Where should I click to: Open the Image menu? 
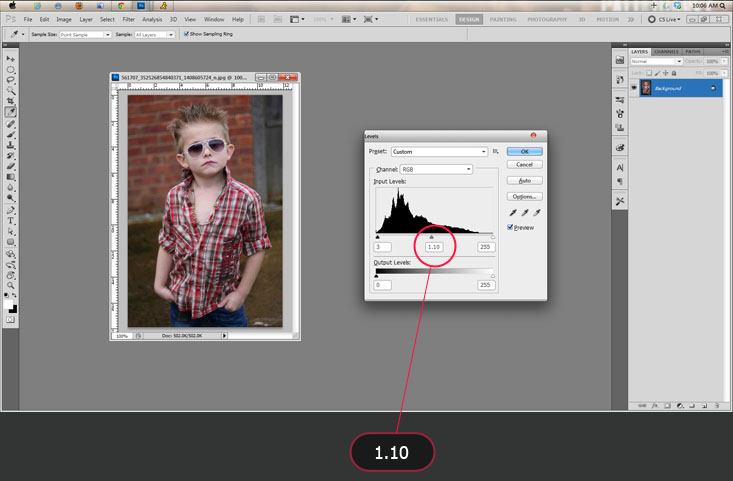point(64,19)
